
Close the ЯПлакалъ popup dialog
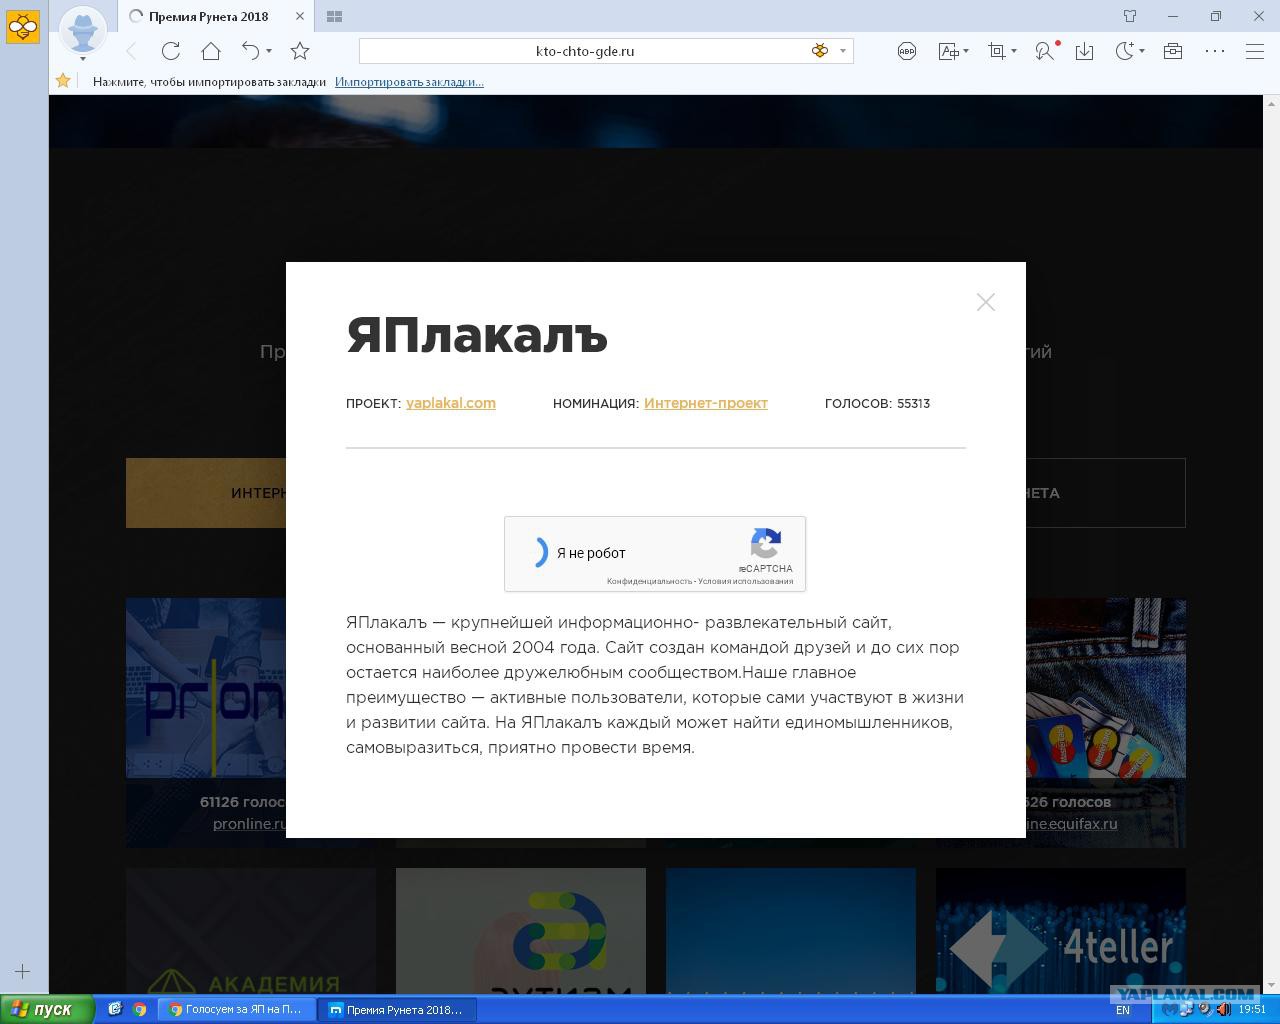pyautogui.click(x=985, y=302)
